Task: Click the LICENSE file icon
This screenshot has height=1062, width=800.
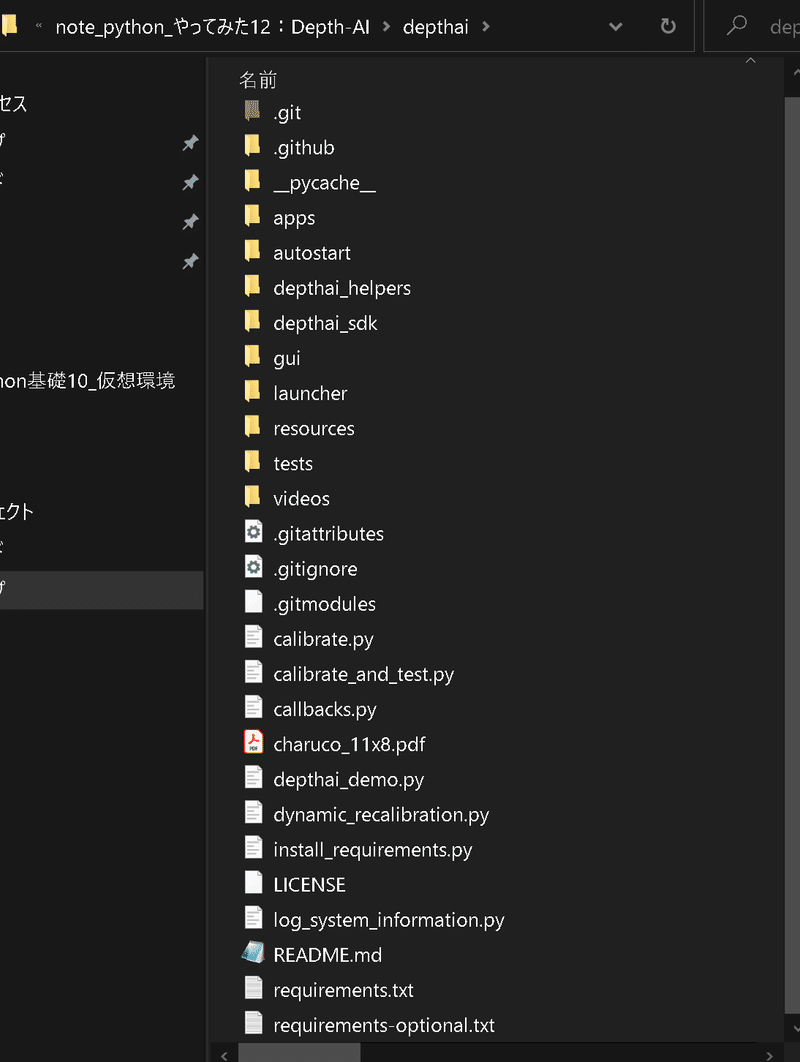Action: 253,883
